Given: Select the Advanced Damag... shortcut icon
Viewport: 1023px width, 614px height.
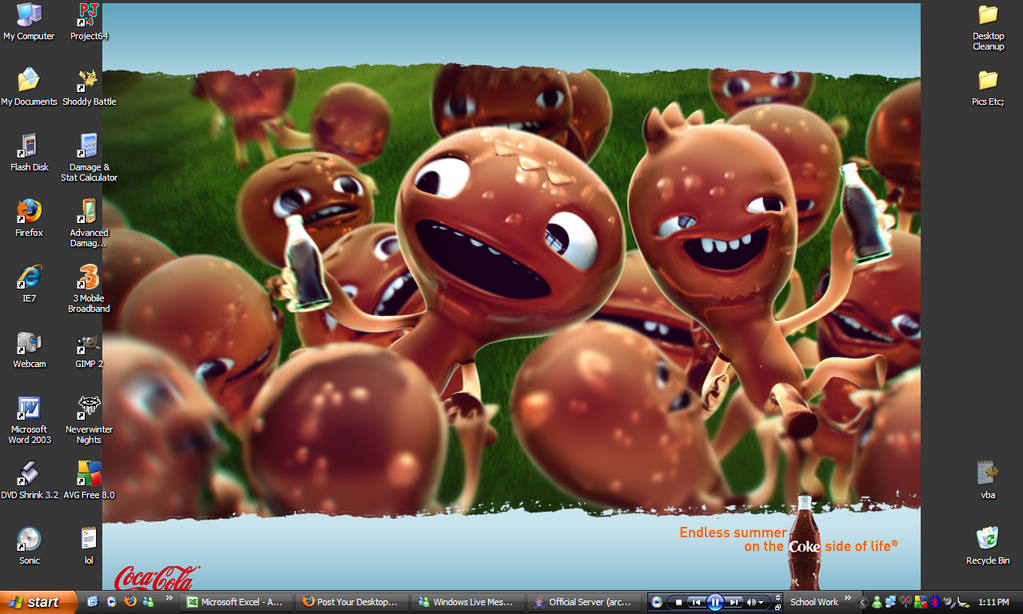Looking at the screenshot, I should (89, 223).
